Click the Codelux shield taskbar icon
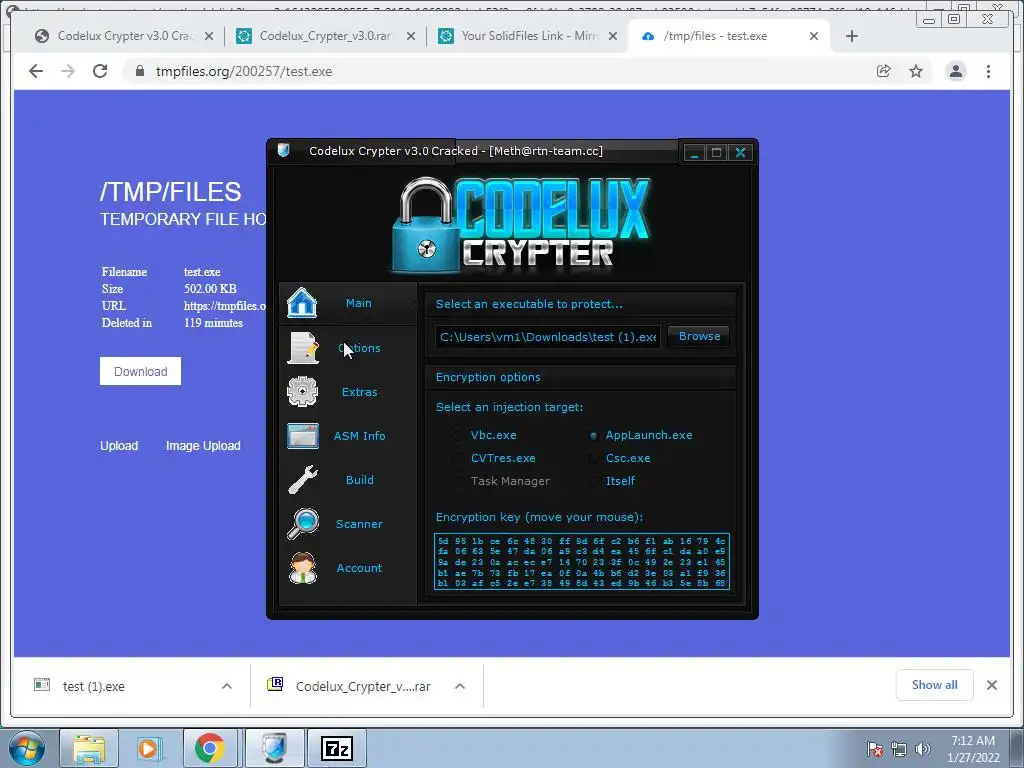The image size is (1024, 768). 275,748
